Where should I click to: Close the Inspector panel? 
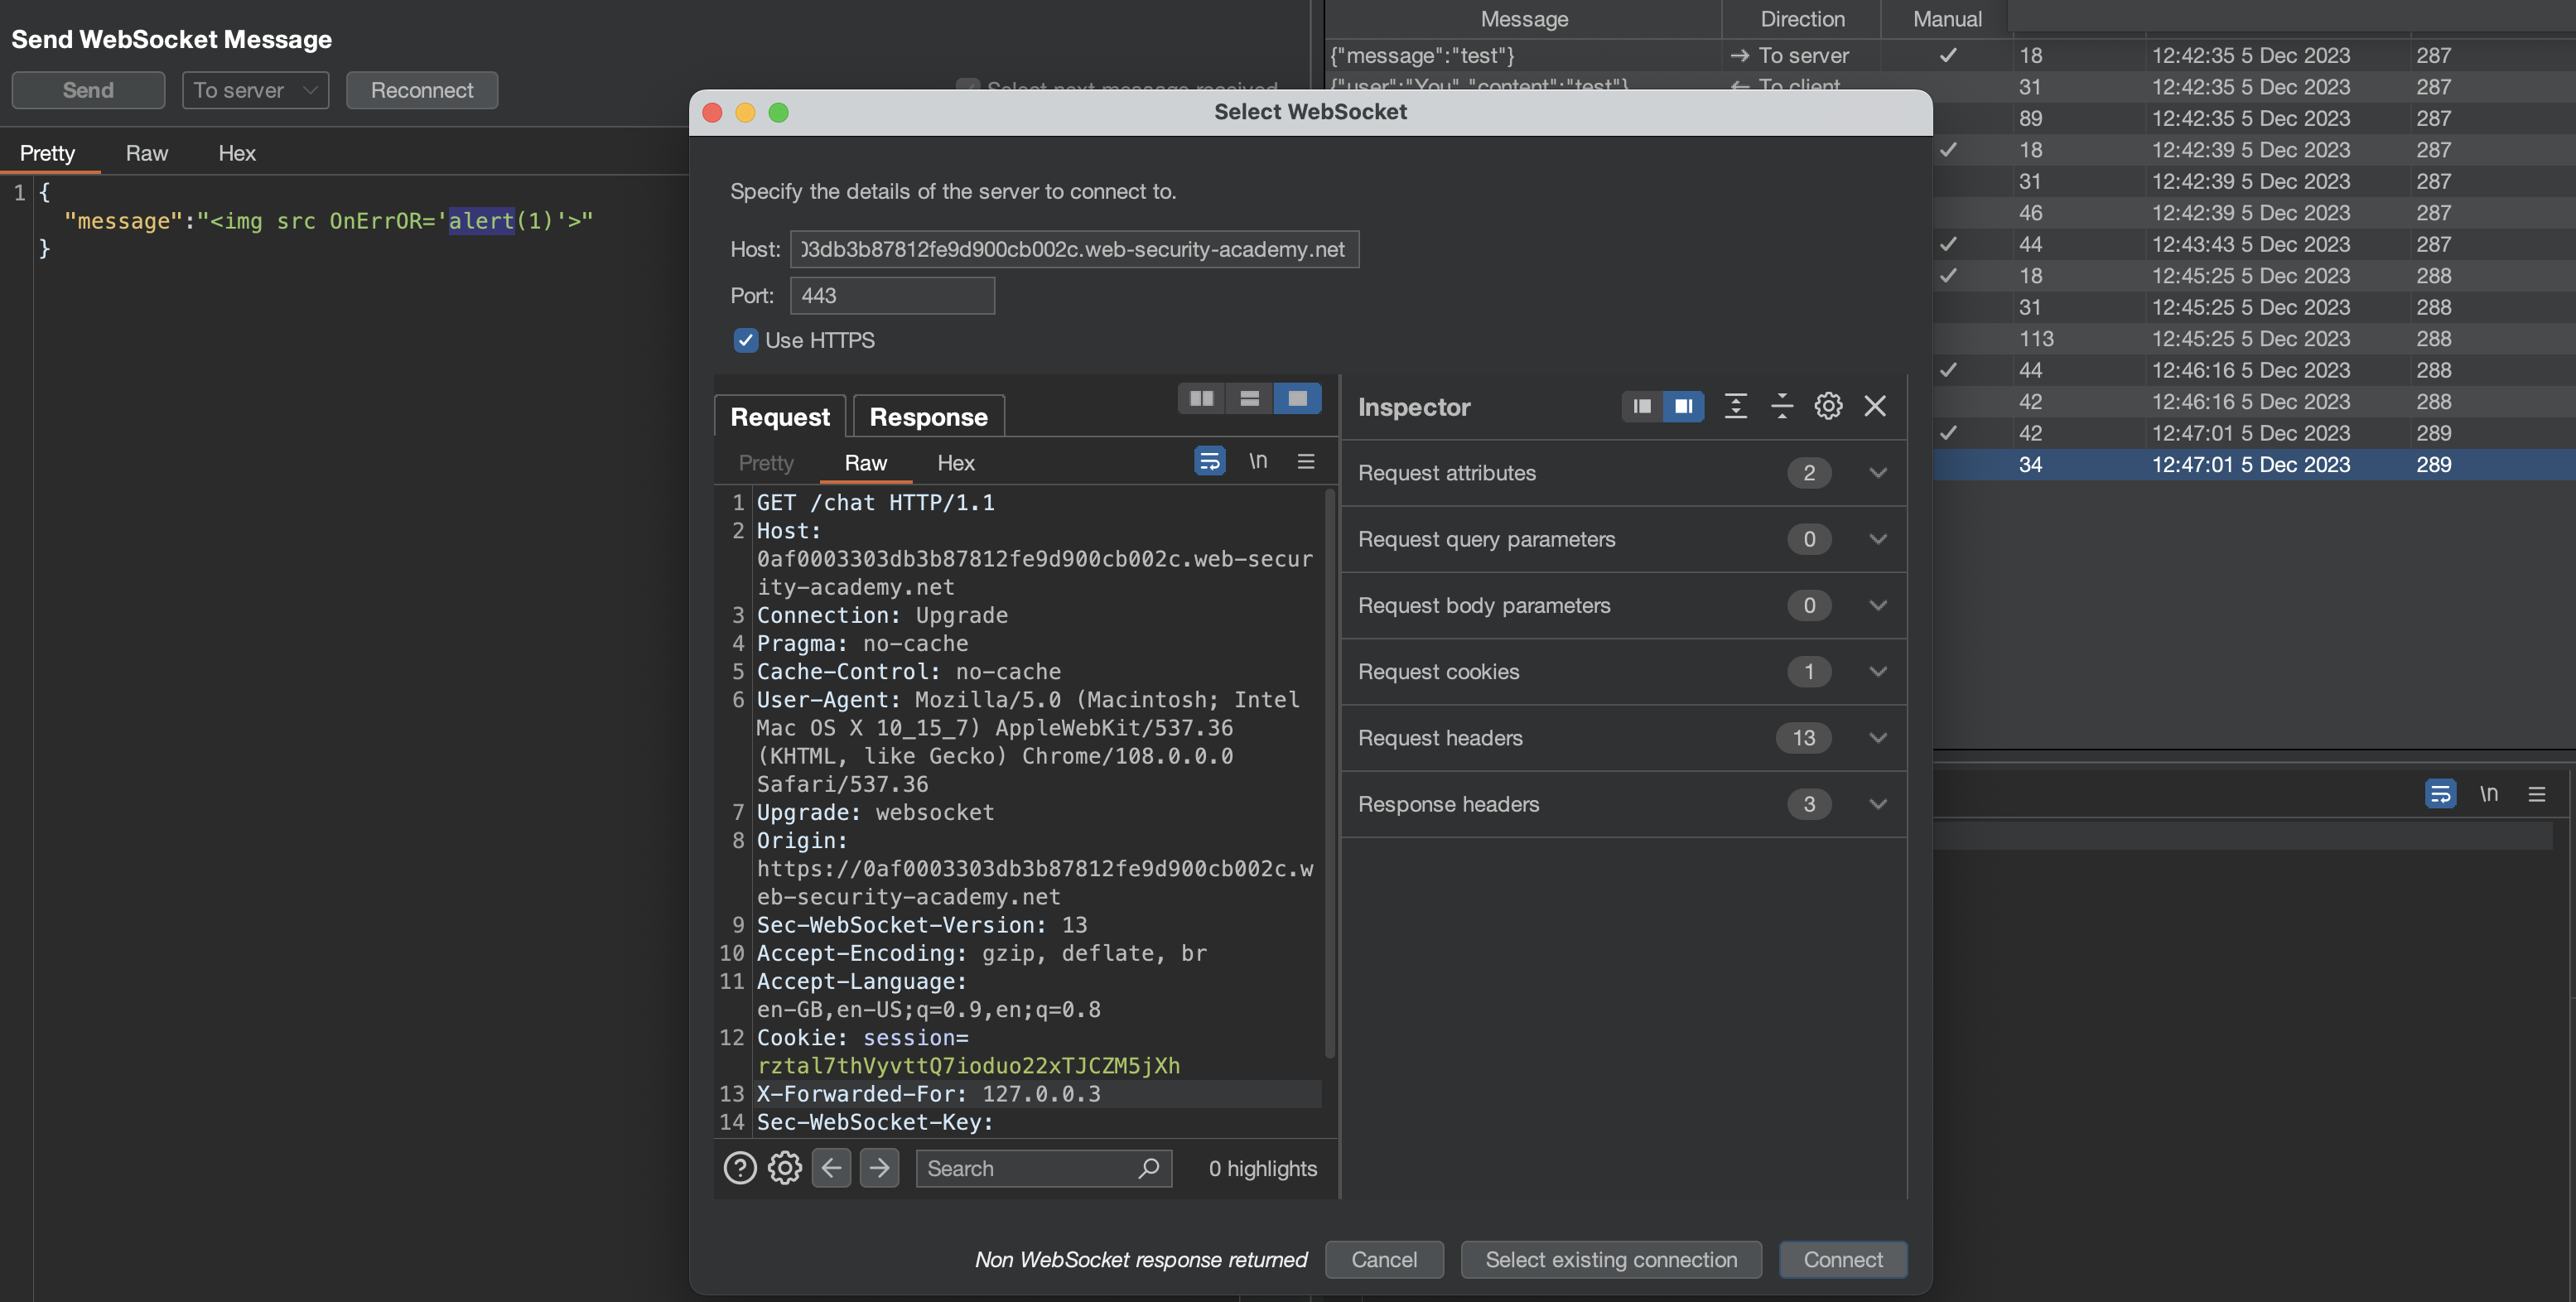[1875, 406]
